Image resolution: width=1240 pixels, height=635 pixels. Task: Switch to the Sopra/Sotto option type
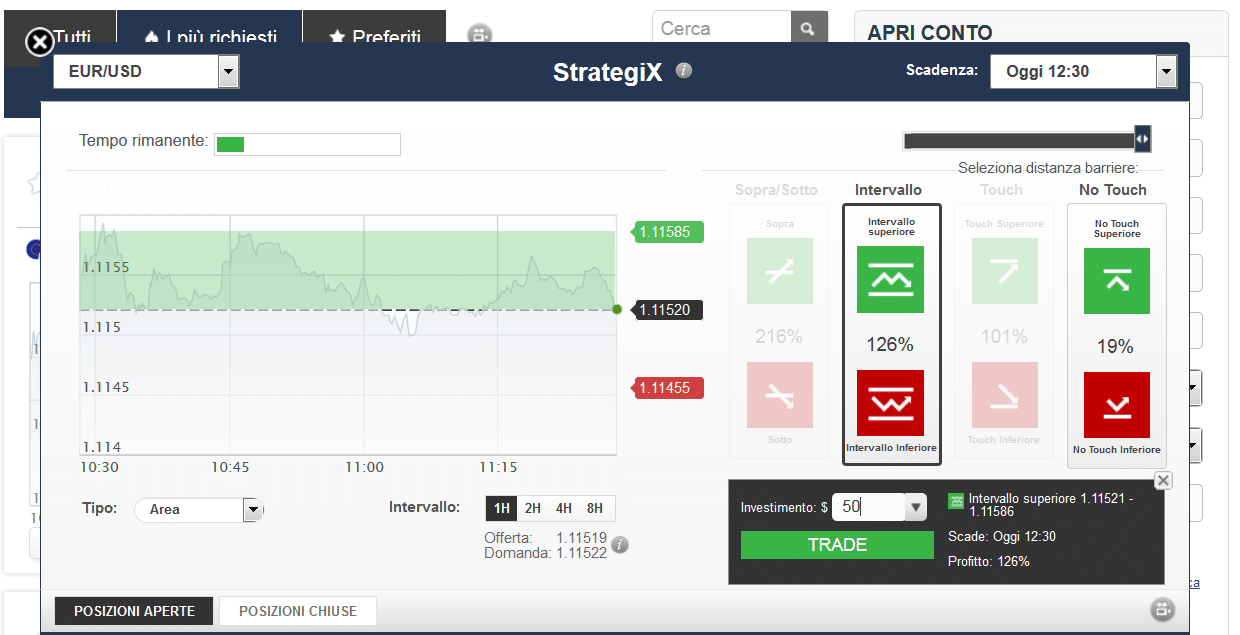point(776,190)
